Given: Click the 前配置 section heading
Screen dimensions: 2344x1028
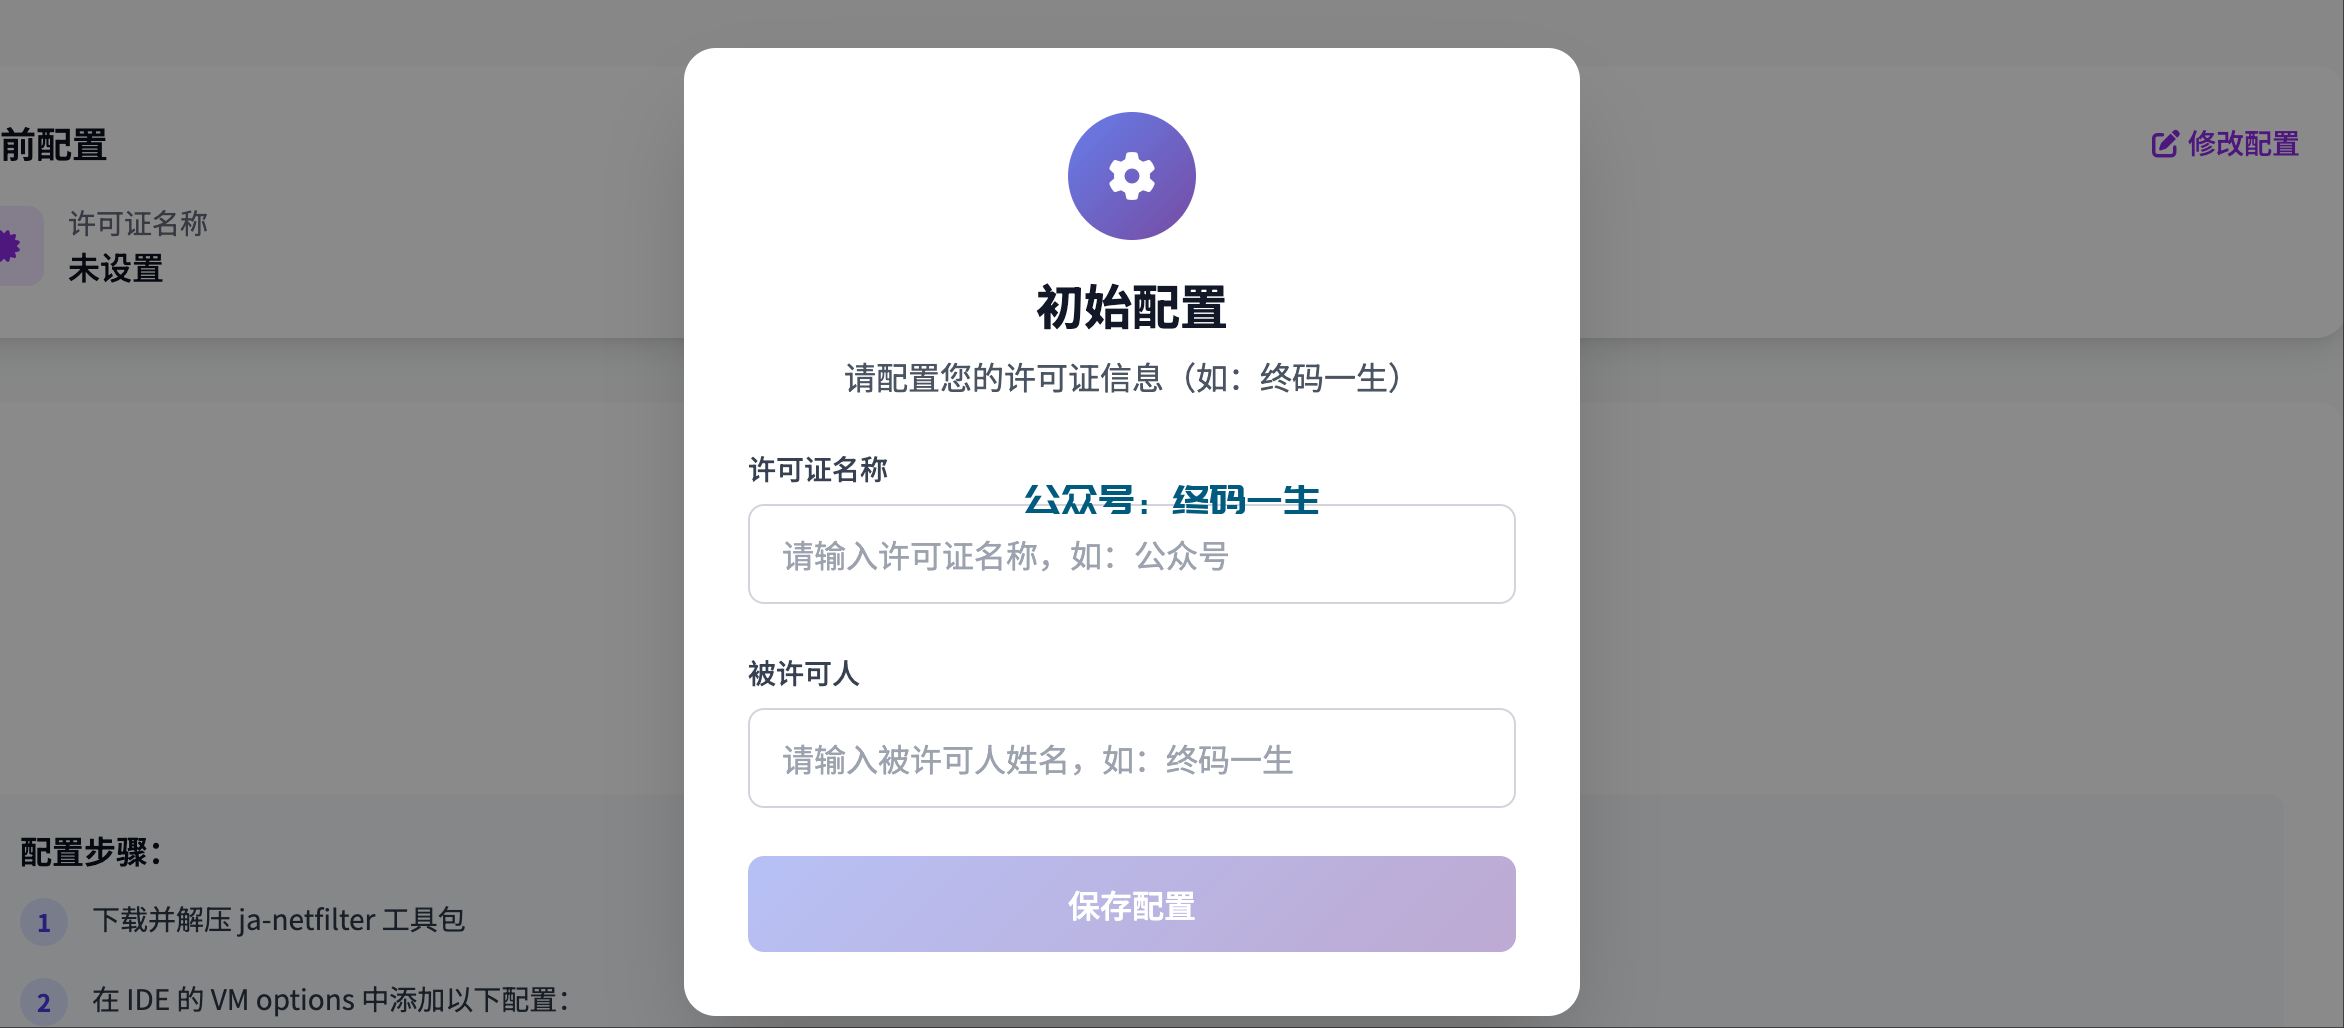Looking at the screenshot, I should pos(54,145).
